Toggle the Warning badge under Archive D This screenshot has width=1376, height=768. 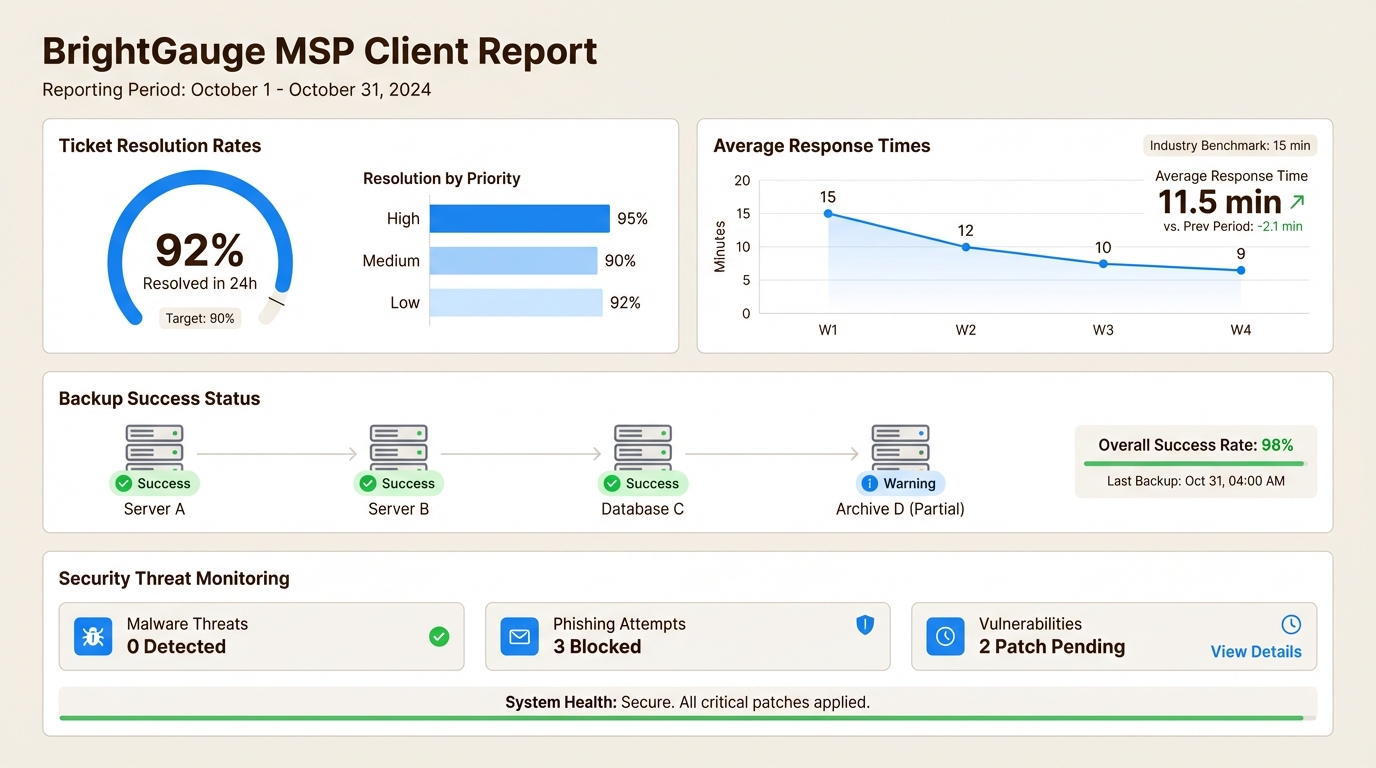(x=899, y=483)
